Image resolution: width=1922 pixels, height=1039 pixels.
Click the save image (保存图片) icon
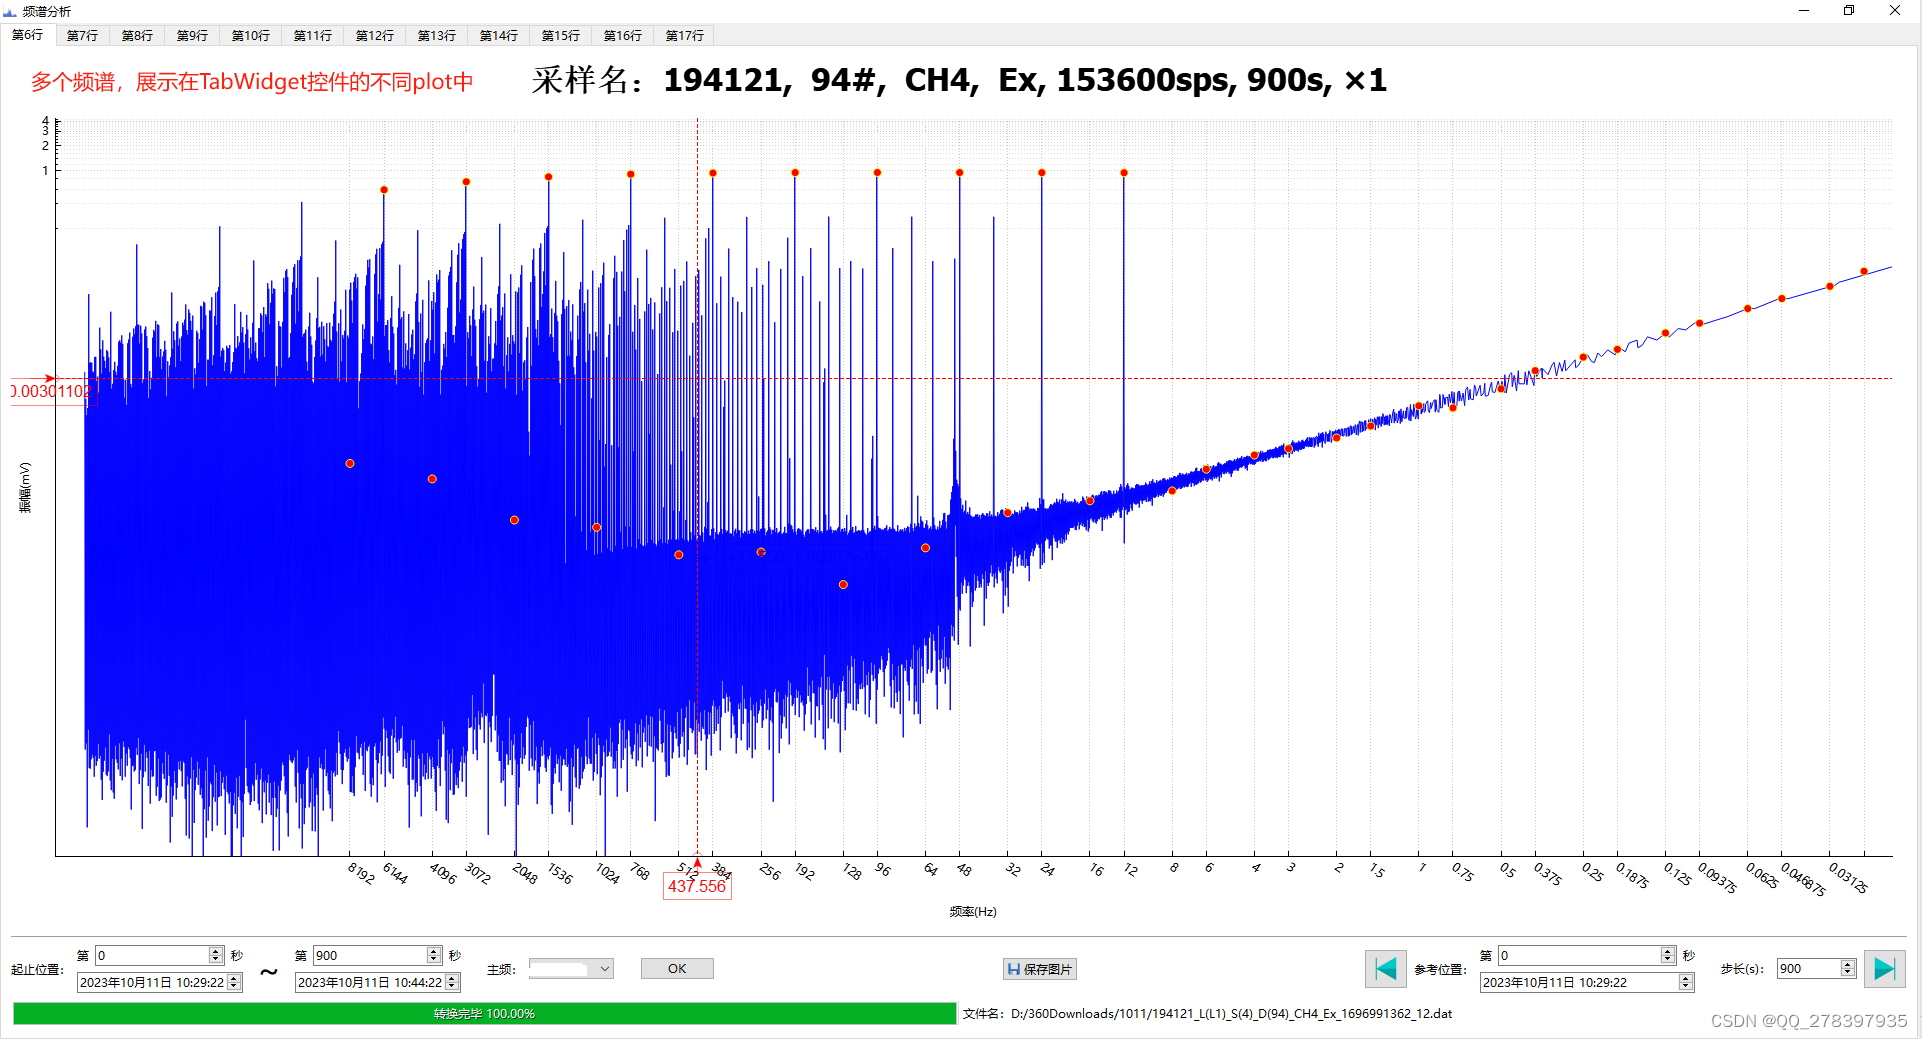1013,968
